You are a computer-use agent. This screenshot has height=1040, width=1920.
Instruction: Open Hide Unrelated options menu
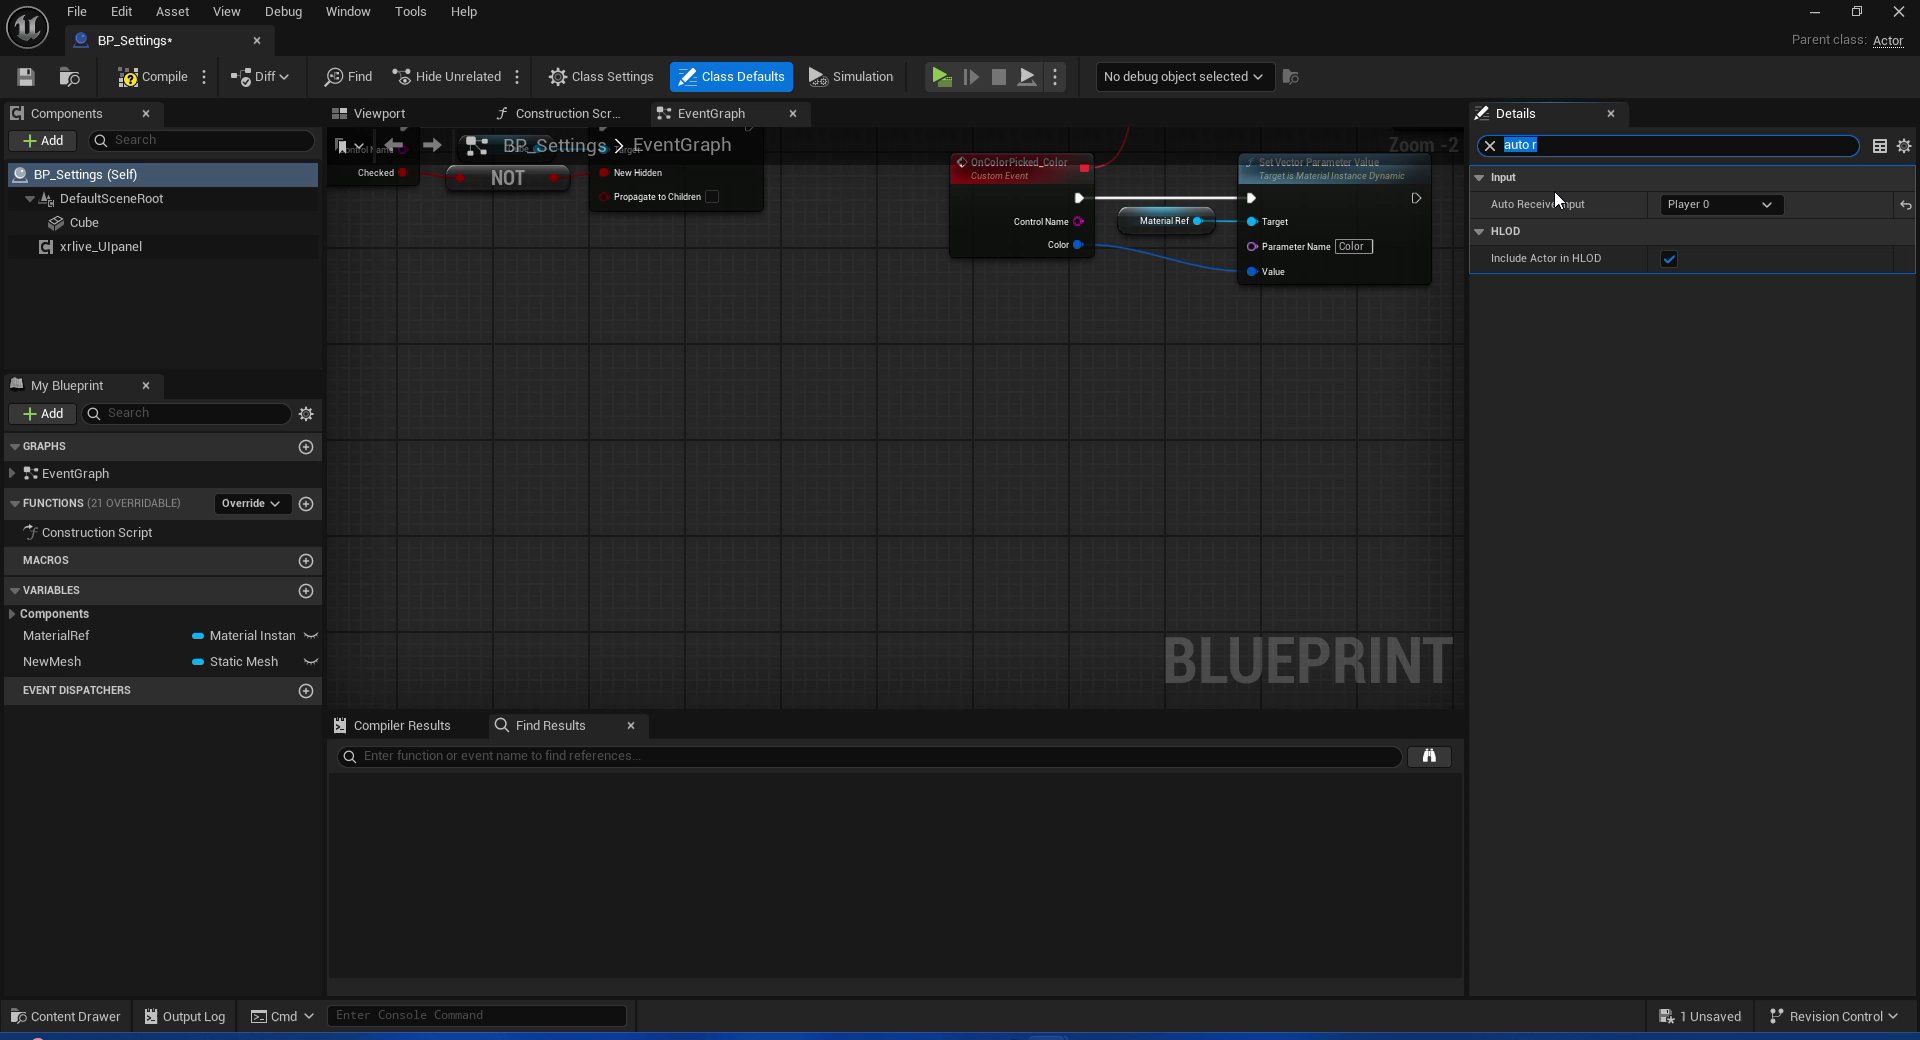click(x=517, y=77)
